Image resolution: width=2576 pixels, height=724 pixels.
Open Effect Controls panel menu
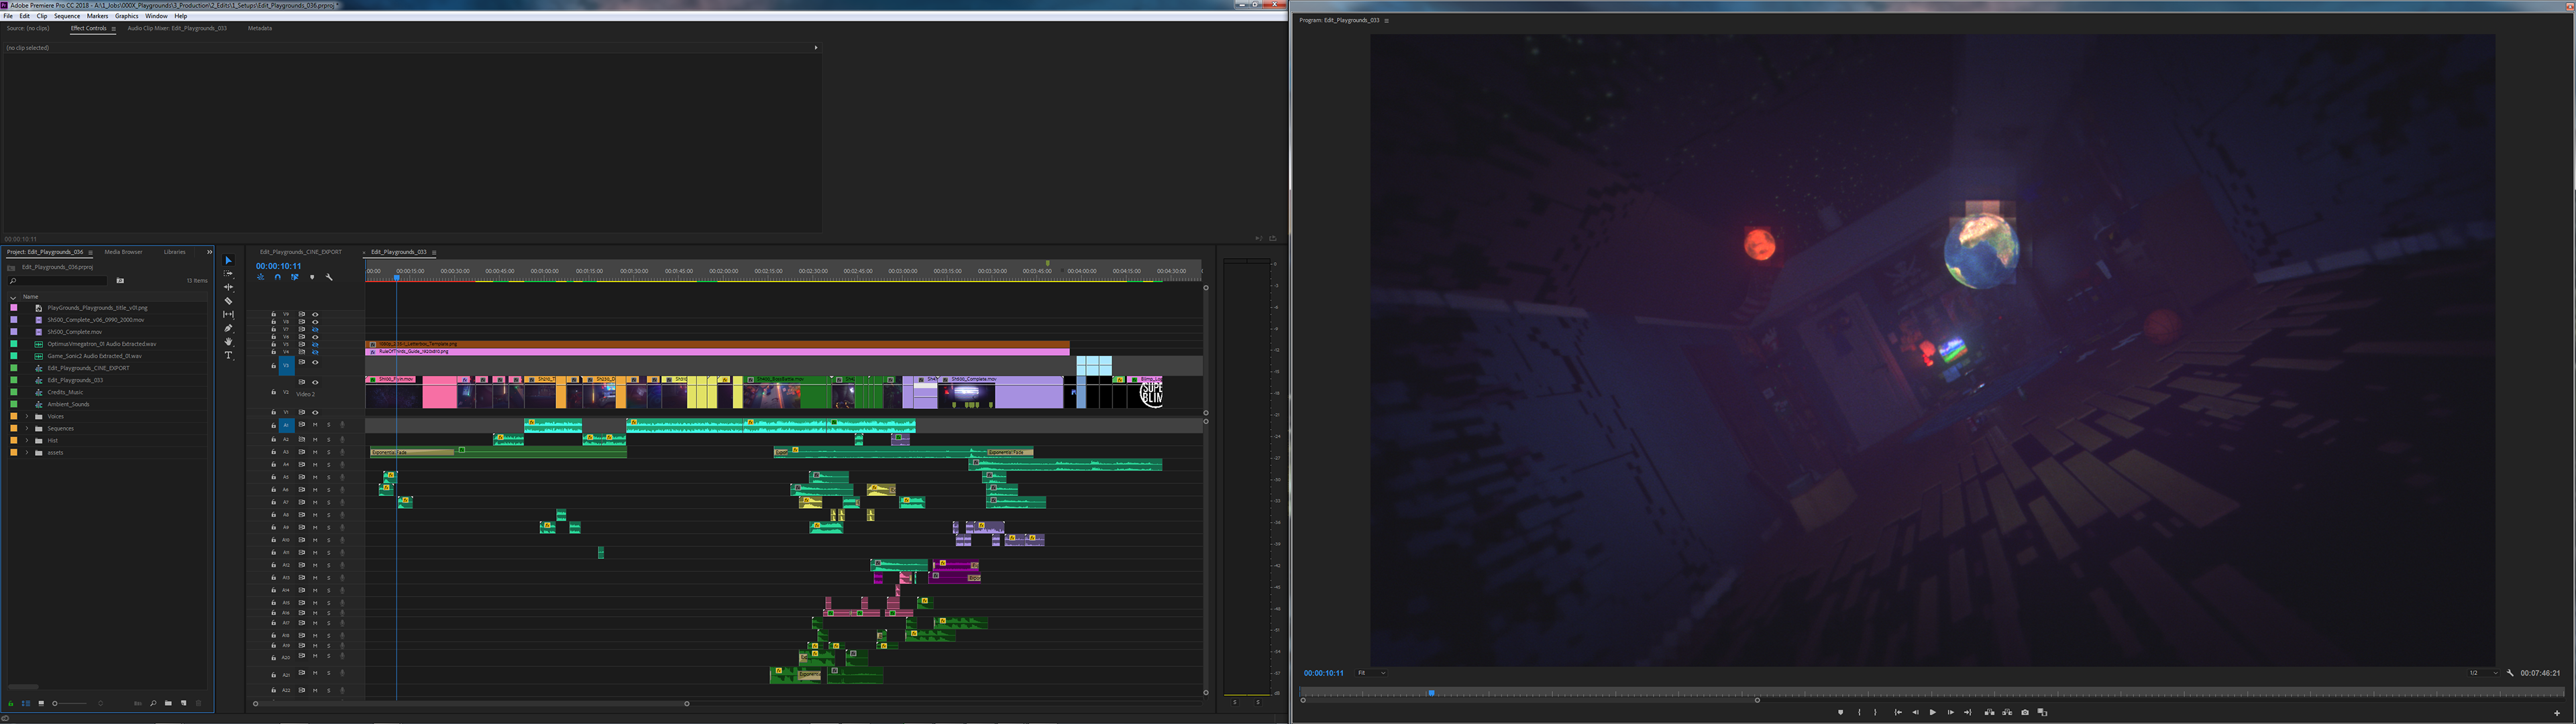[x=113, y=29]
